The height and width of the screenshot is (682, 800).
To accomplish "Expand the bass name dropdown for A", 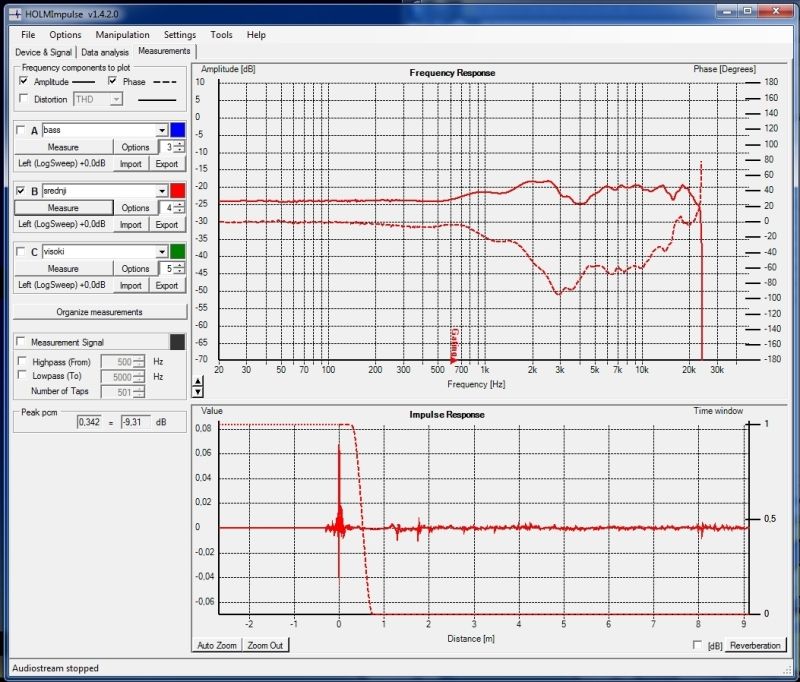I will [x=162, y=130].
